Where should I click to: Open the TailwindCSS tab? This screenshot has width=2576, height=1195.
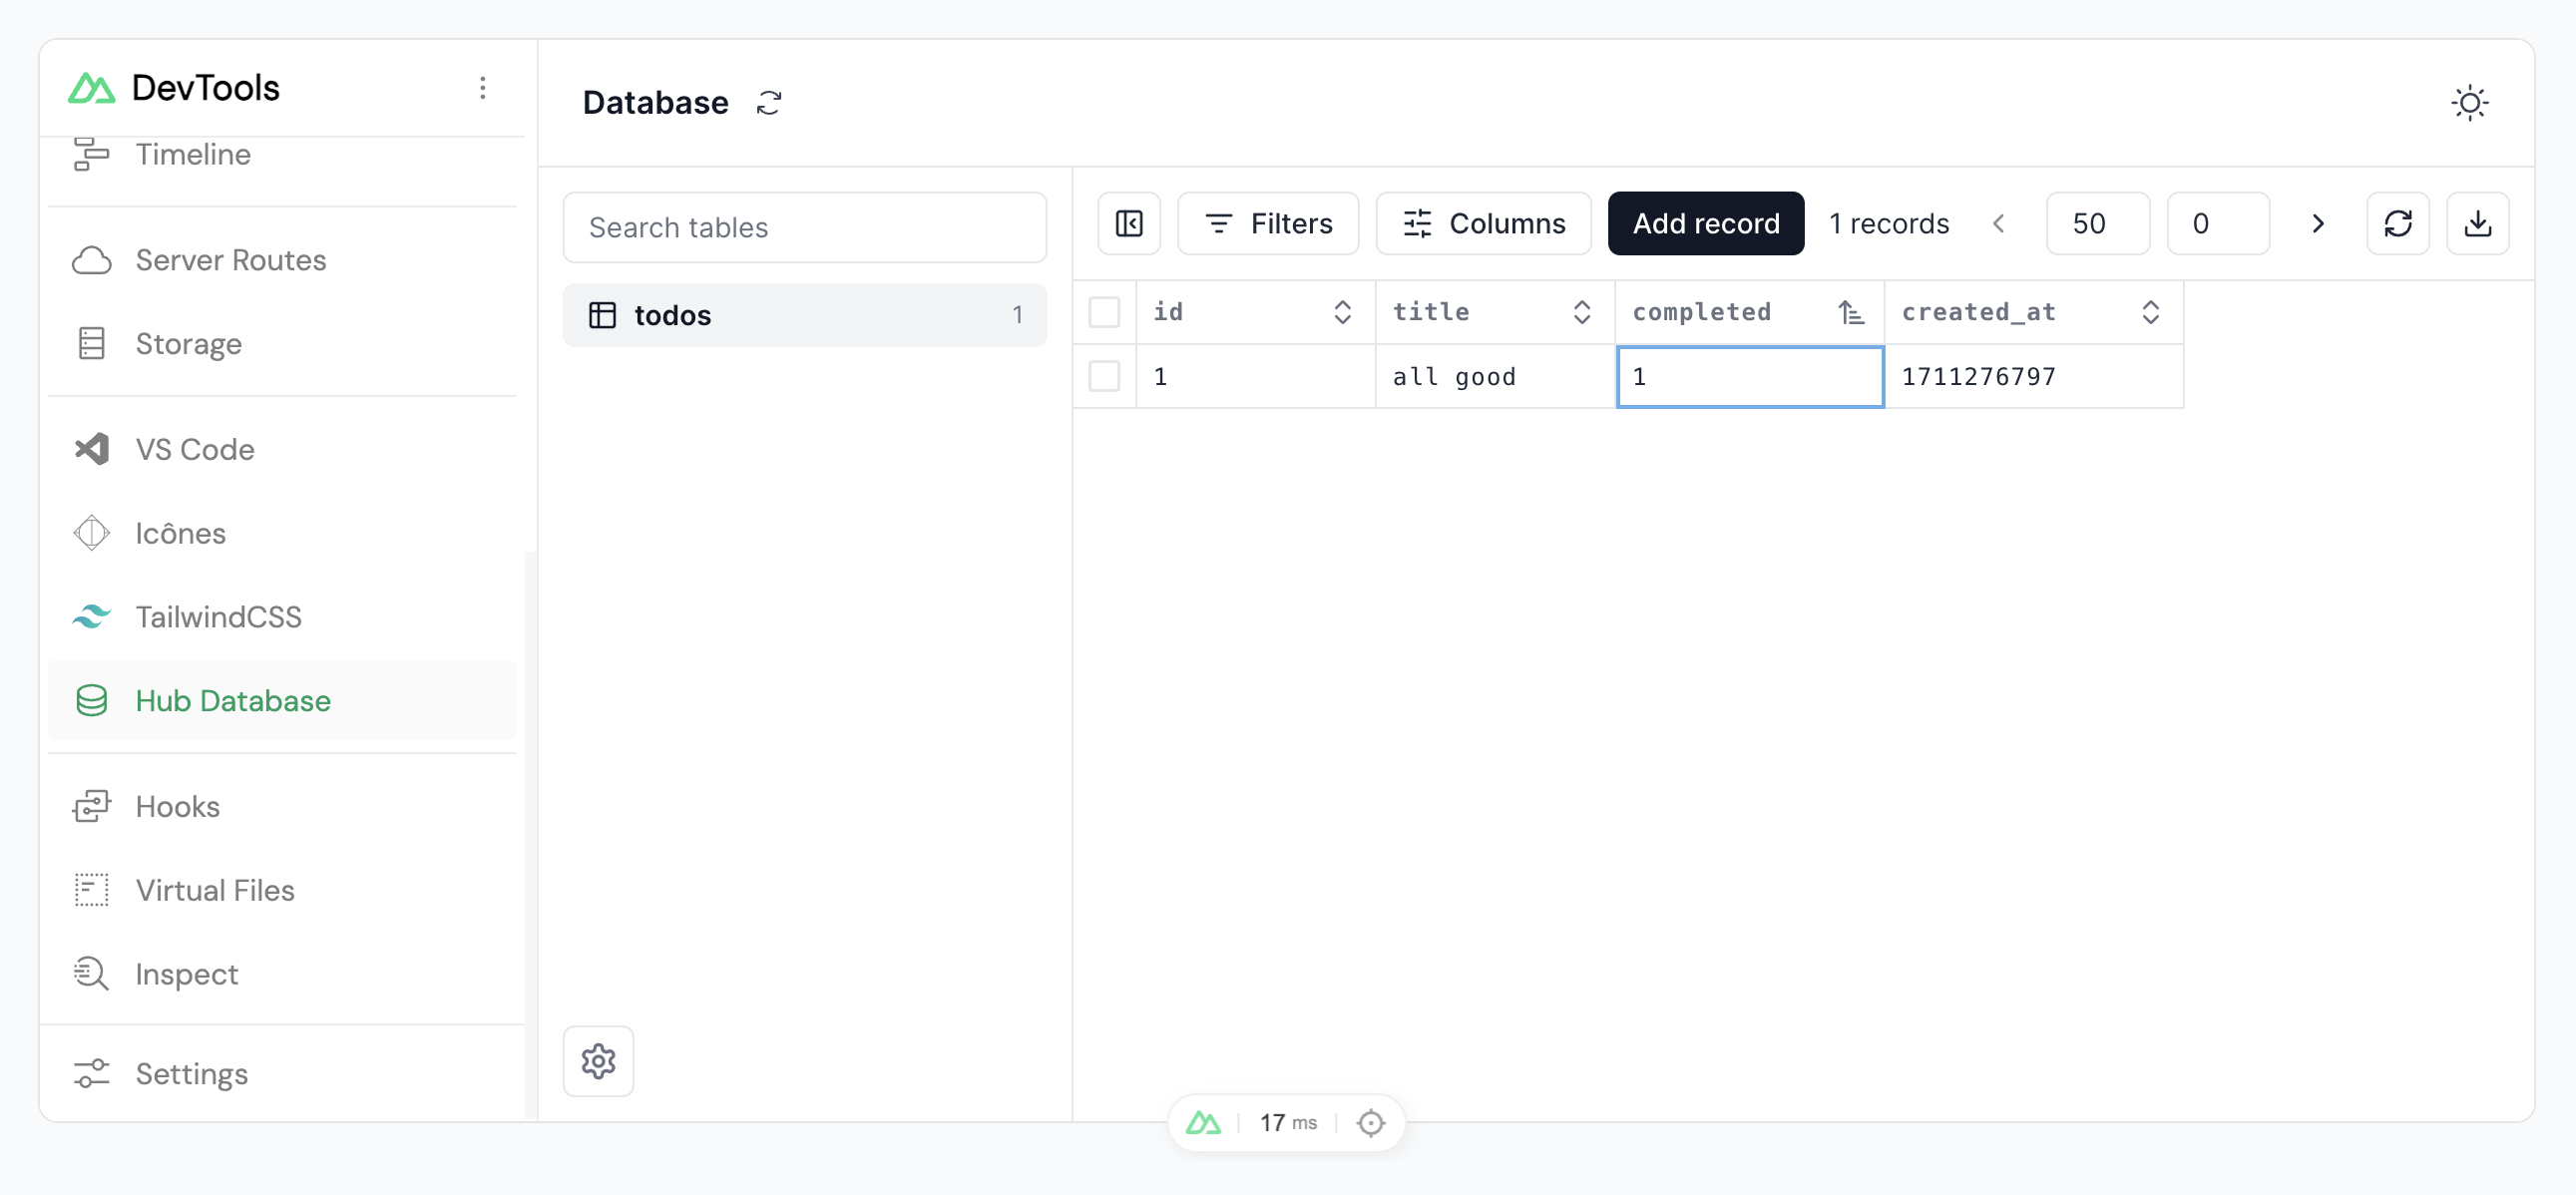[282, 617]
